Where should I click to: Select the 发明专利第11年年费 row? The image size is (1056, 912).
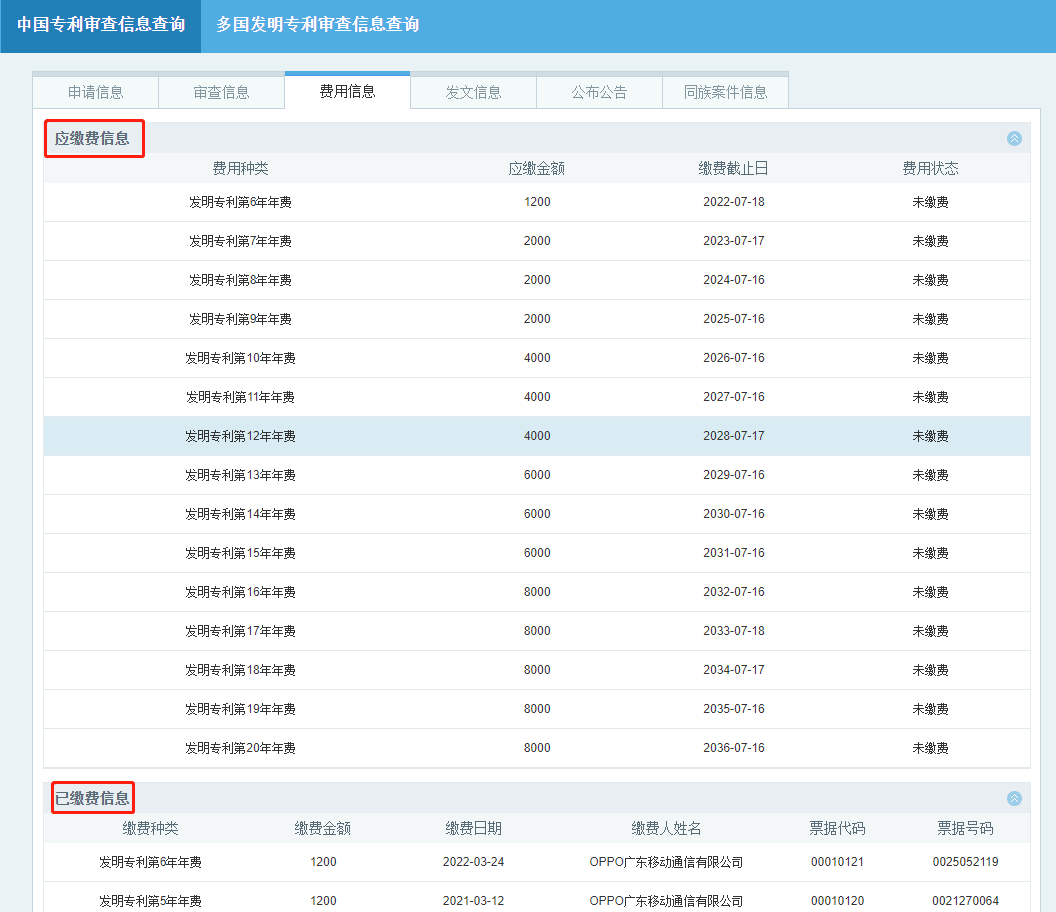pos(537,397)
